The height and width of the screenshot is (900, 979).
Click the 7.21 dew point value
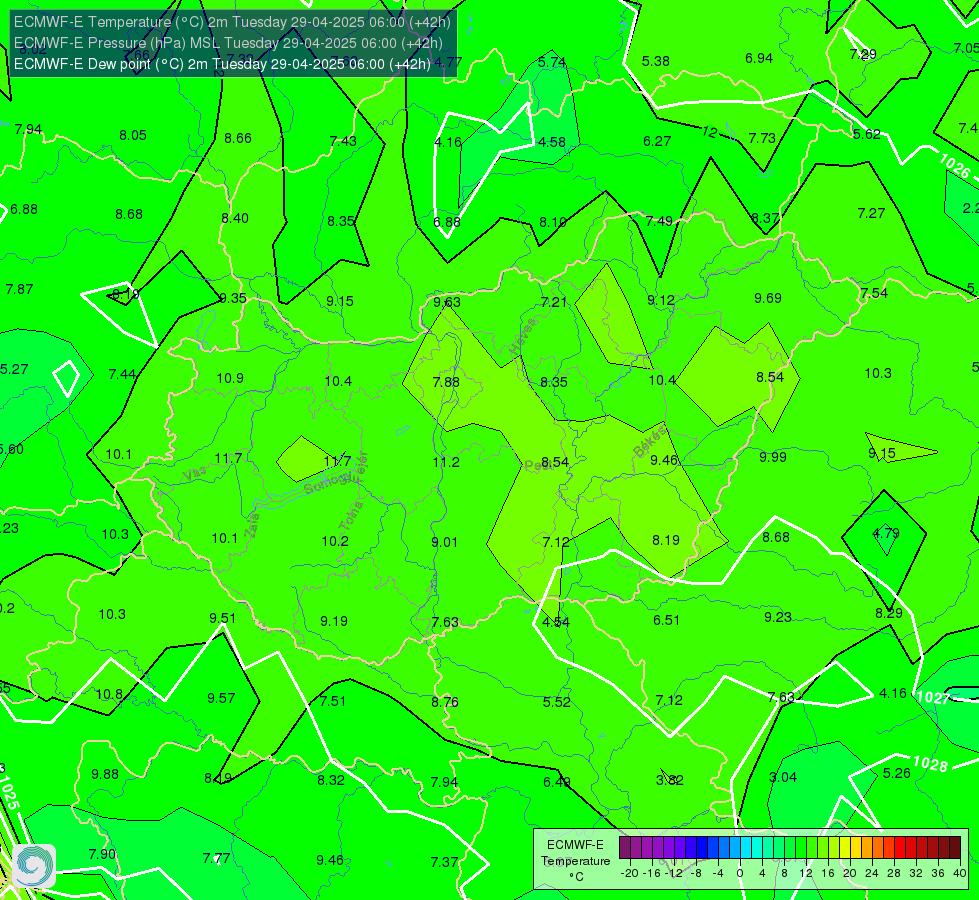pyautogui.click(x=554, y=302)
